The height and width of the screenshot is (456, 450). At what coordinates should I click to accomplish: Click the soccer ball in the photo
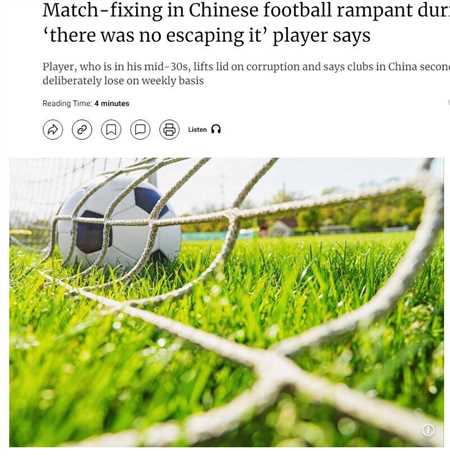point(119,222)
